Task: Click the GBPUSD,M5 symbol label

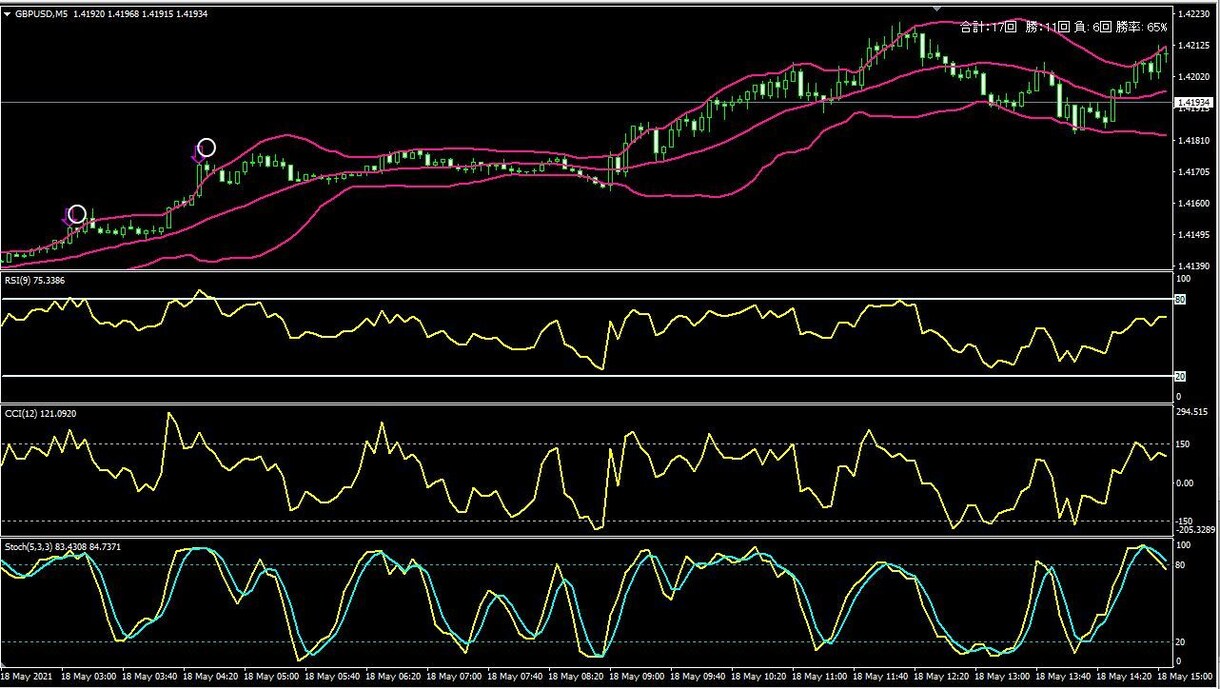Action: (x=41, y=14)
